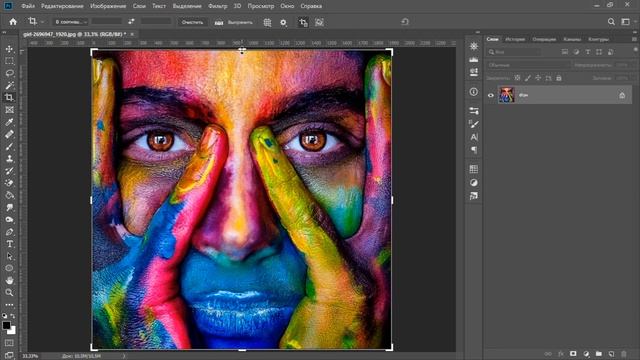The image size is (640, 360).
Task: Switch to the История tab
Action: pyautogui.click(x=515, y=39)
